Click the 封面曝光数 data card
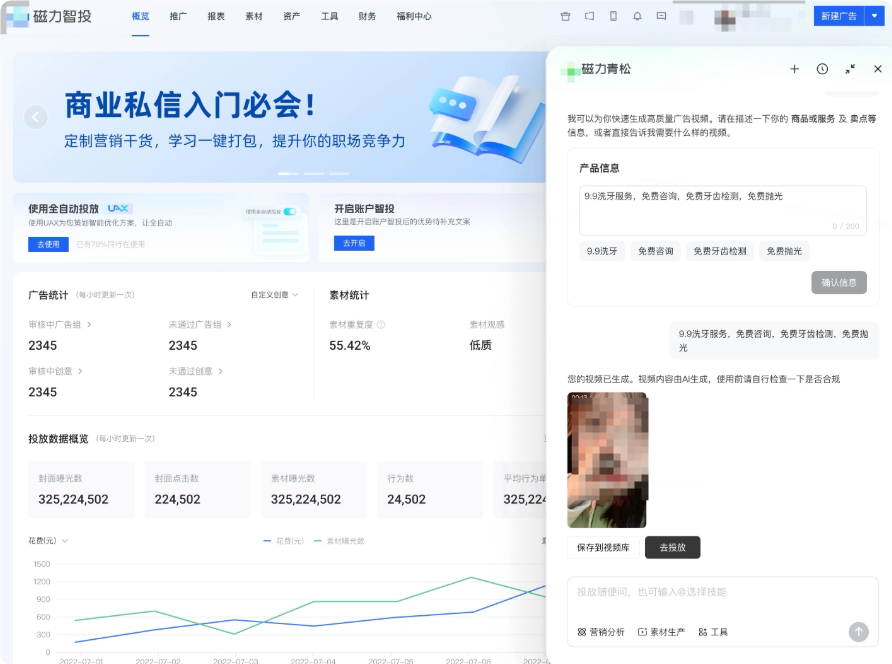892x664 pixels. coord(81,489)
